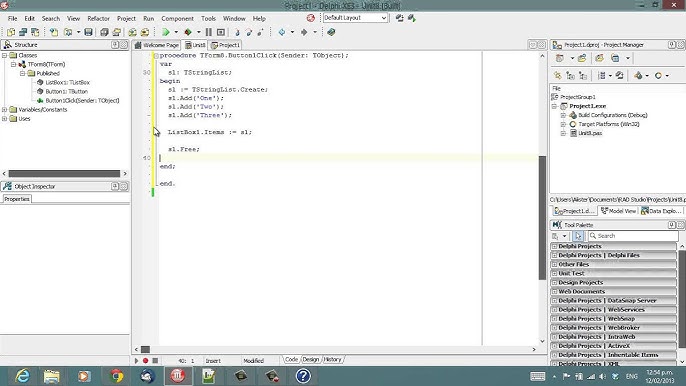Screen dimensions: 686x386
Task: Collapse the Classes tree node
Action: [4, 55]
